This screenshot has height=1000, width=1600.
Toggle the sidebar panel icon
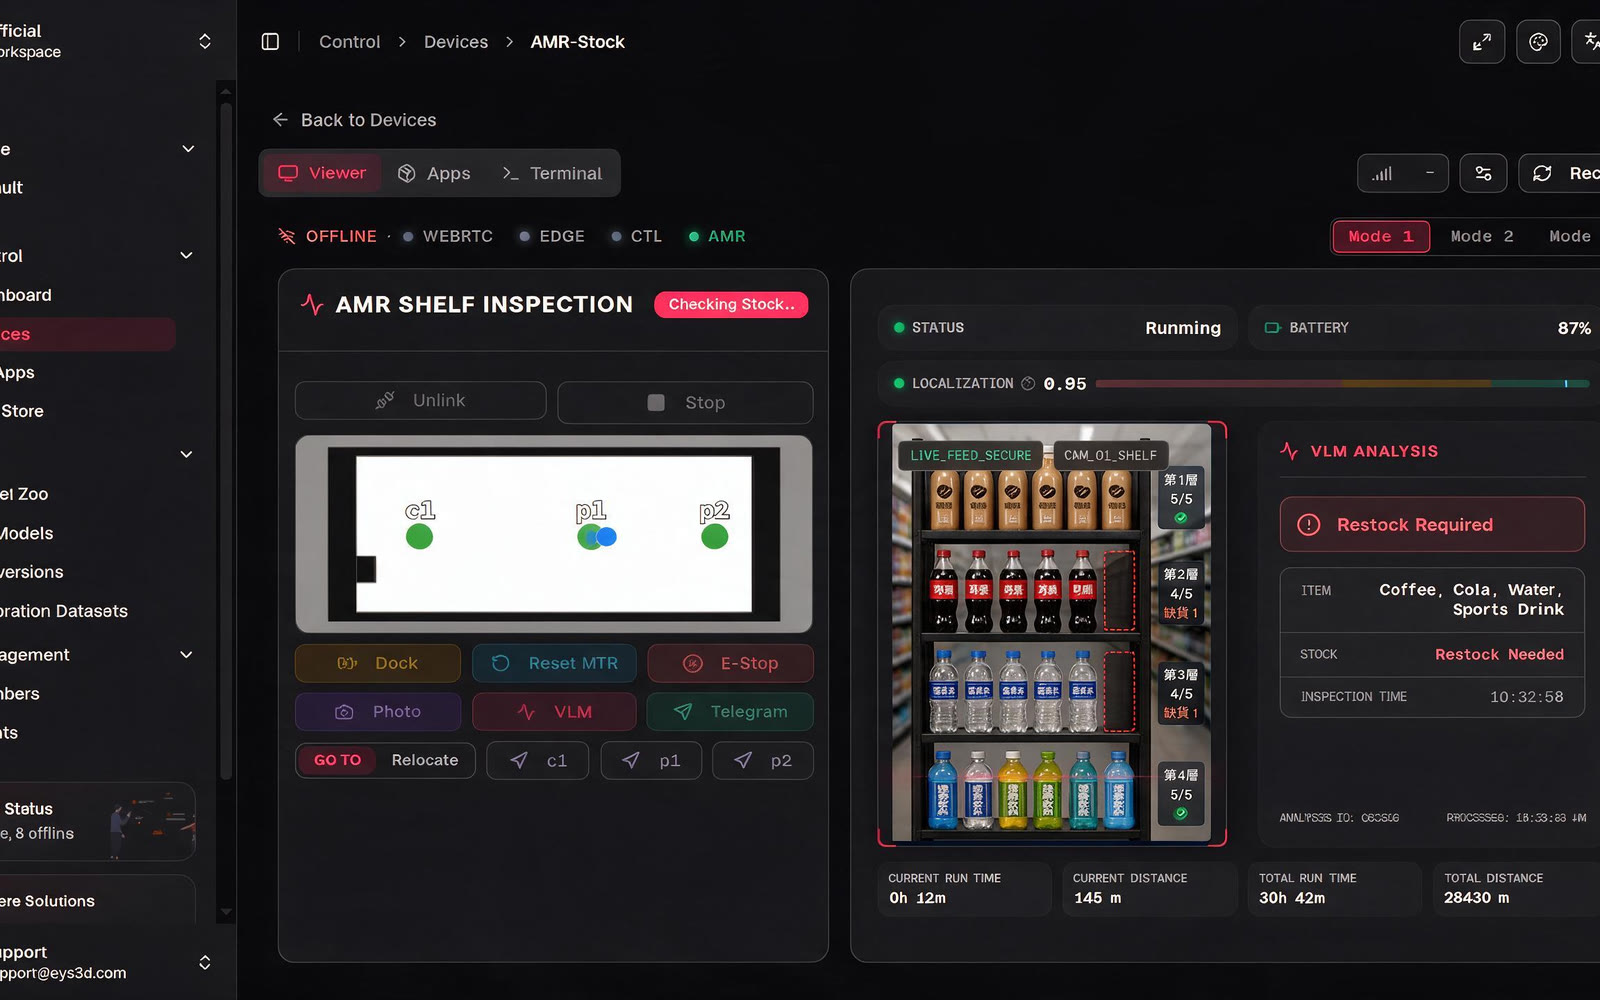[270, 41]
